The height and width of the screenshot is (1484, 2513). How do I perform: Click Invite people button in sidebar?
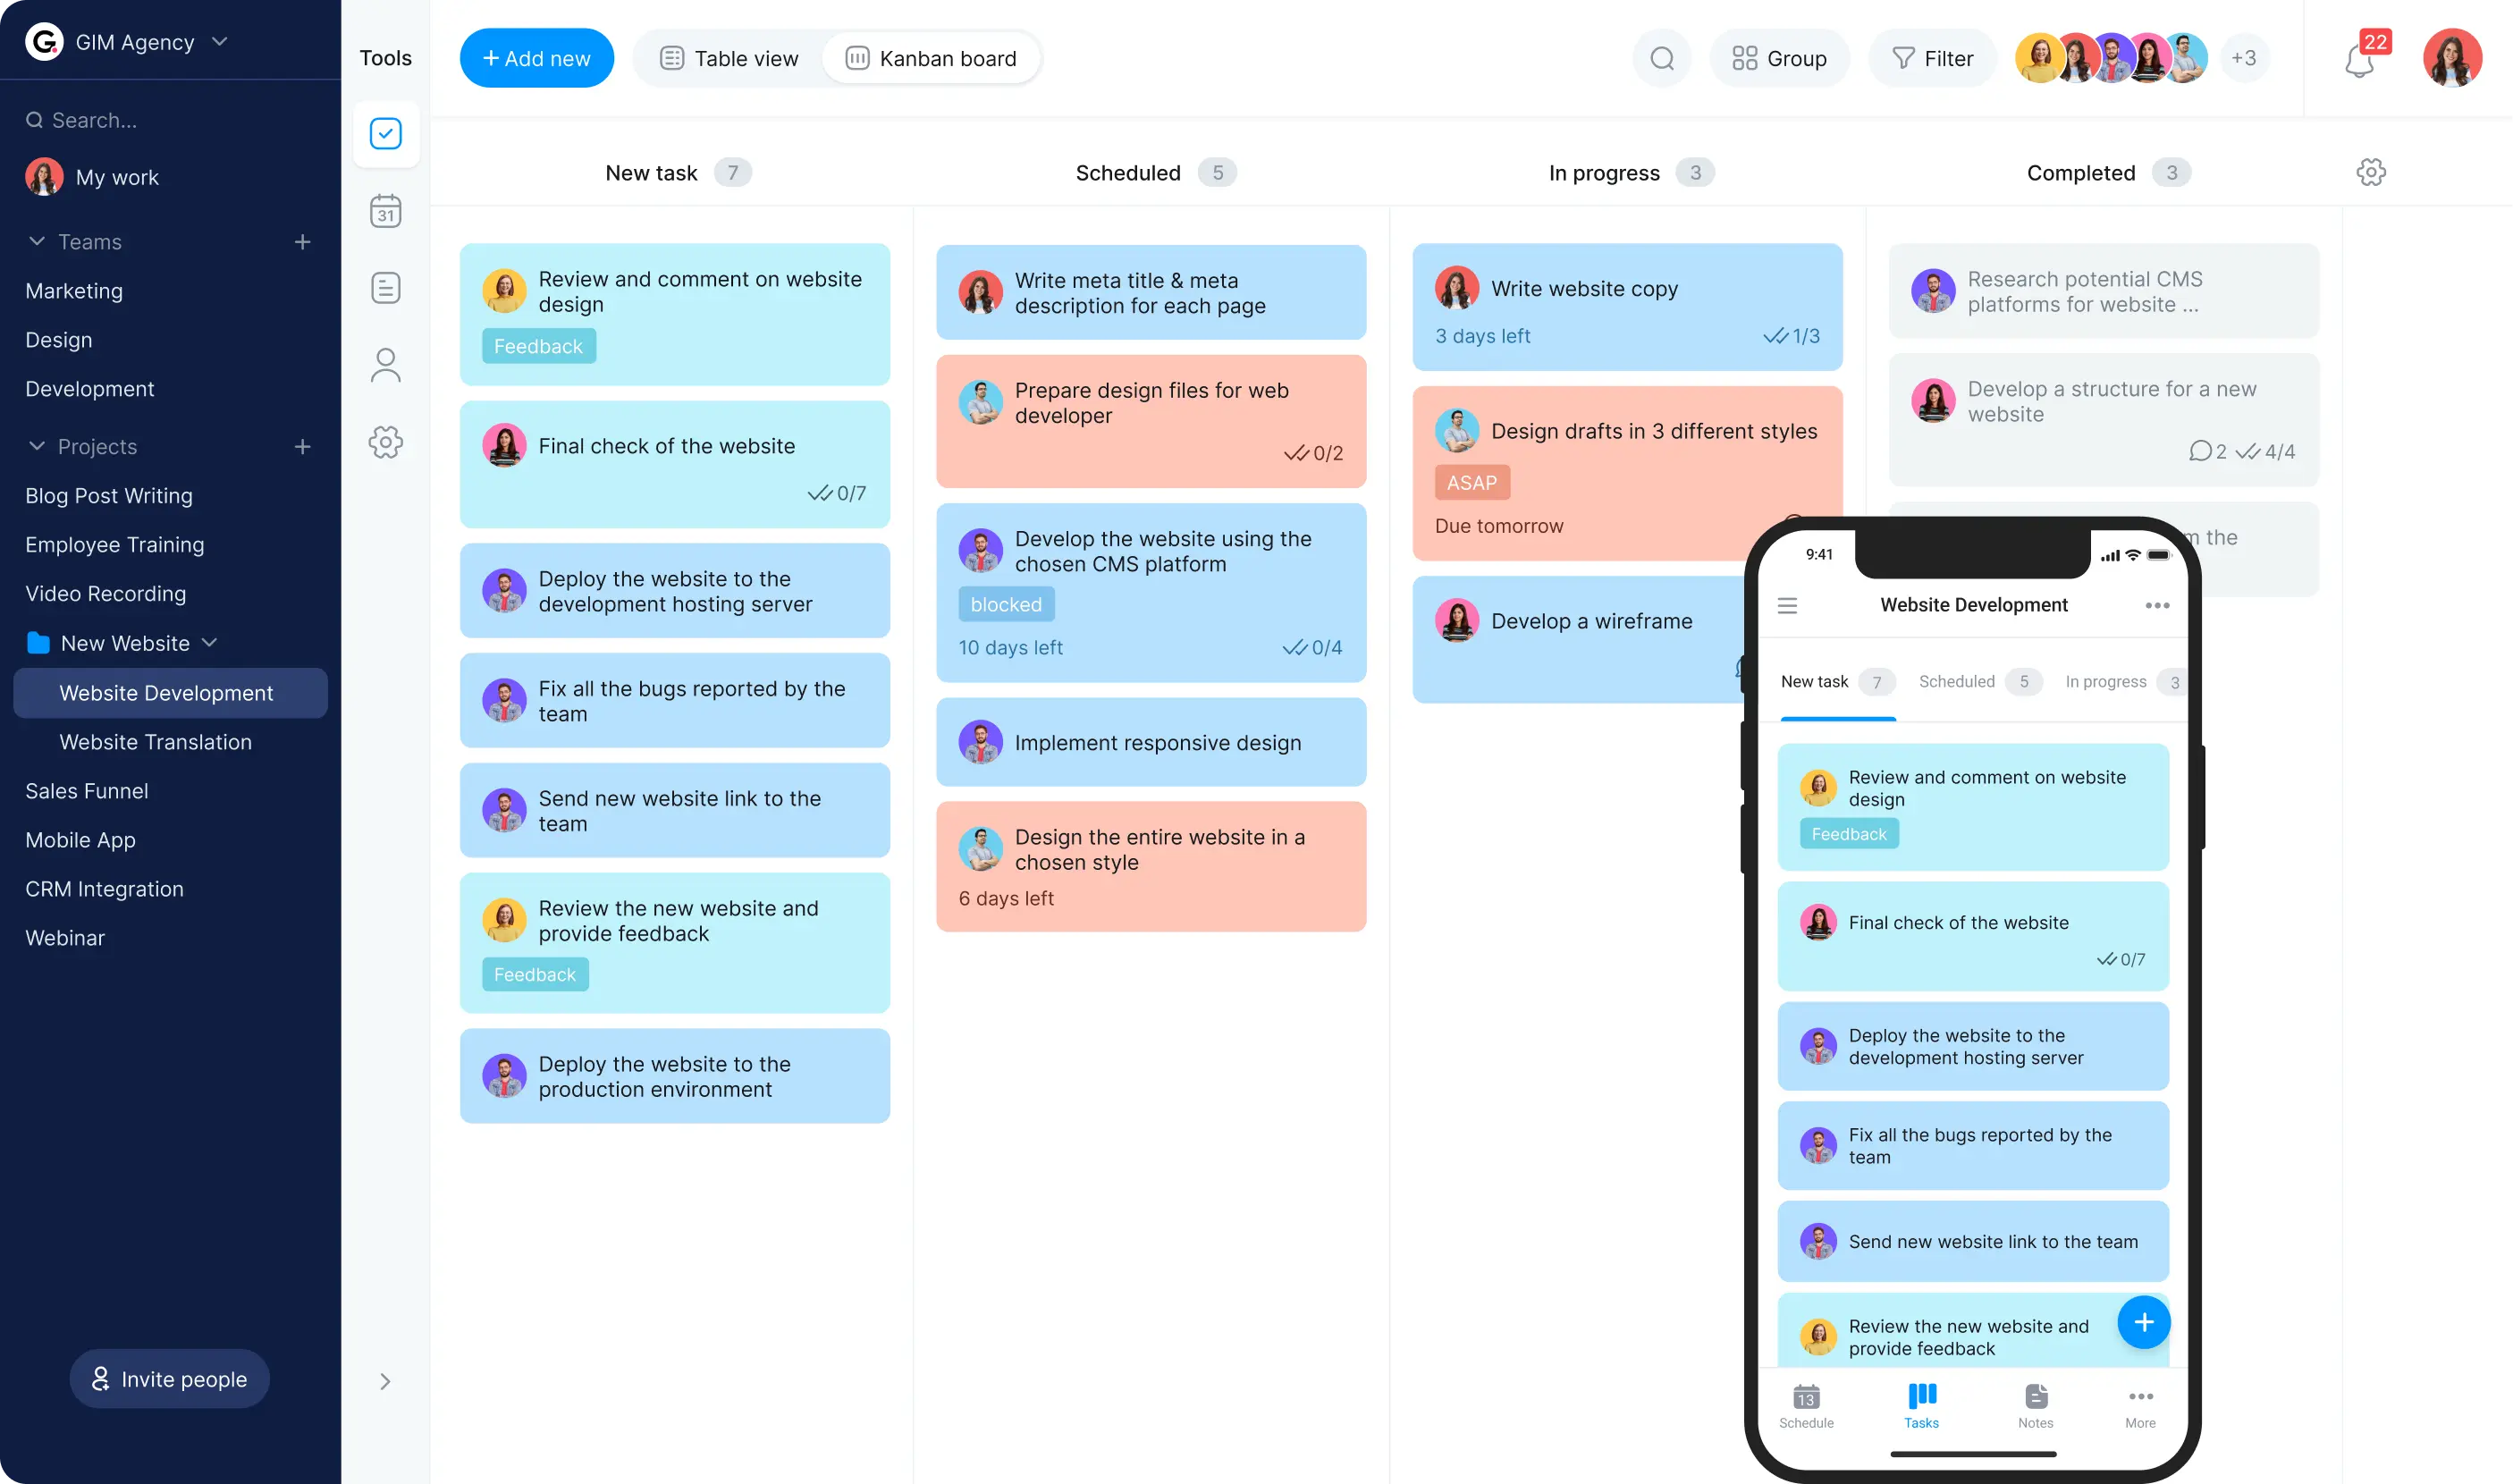[170, 1378]
